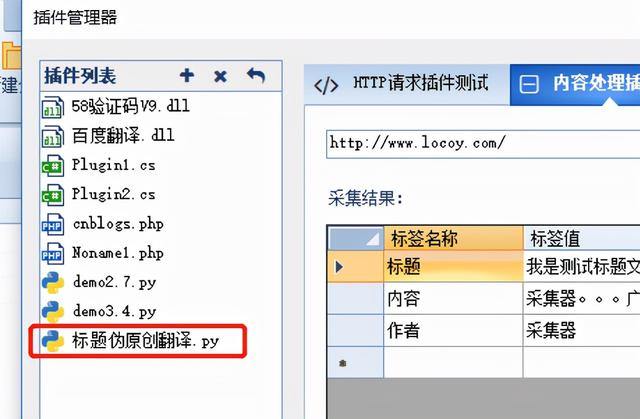
Task: Click the Python icon beside demo2.7.py
Action: click(53, 282)
